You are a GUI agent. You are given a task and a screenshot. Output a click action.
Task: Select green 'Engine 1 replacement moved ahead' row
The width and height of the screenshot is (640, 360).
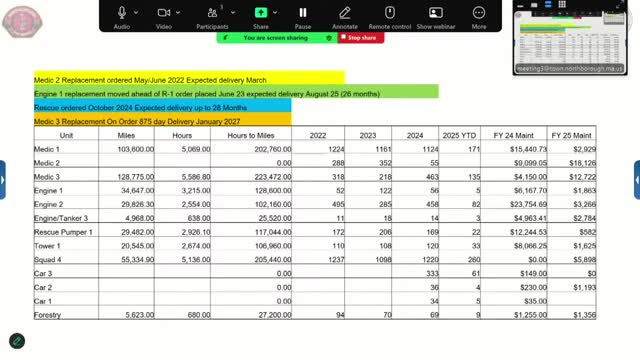tap(236, 91)
